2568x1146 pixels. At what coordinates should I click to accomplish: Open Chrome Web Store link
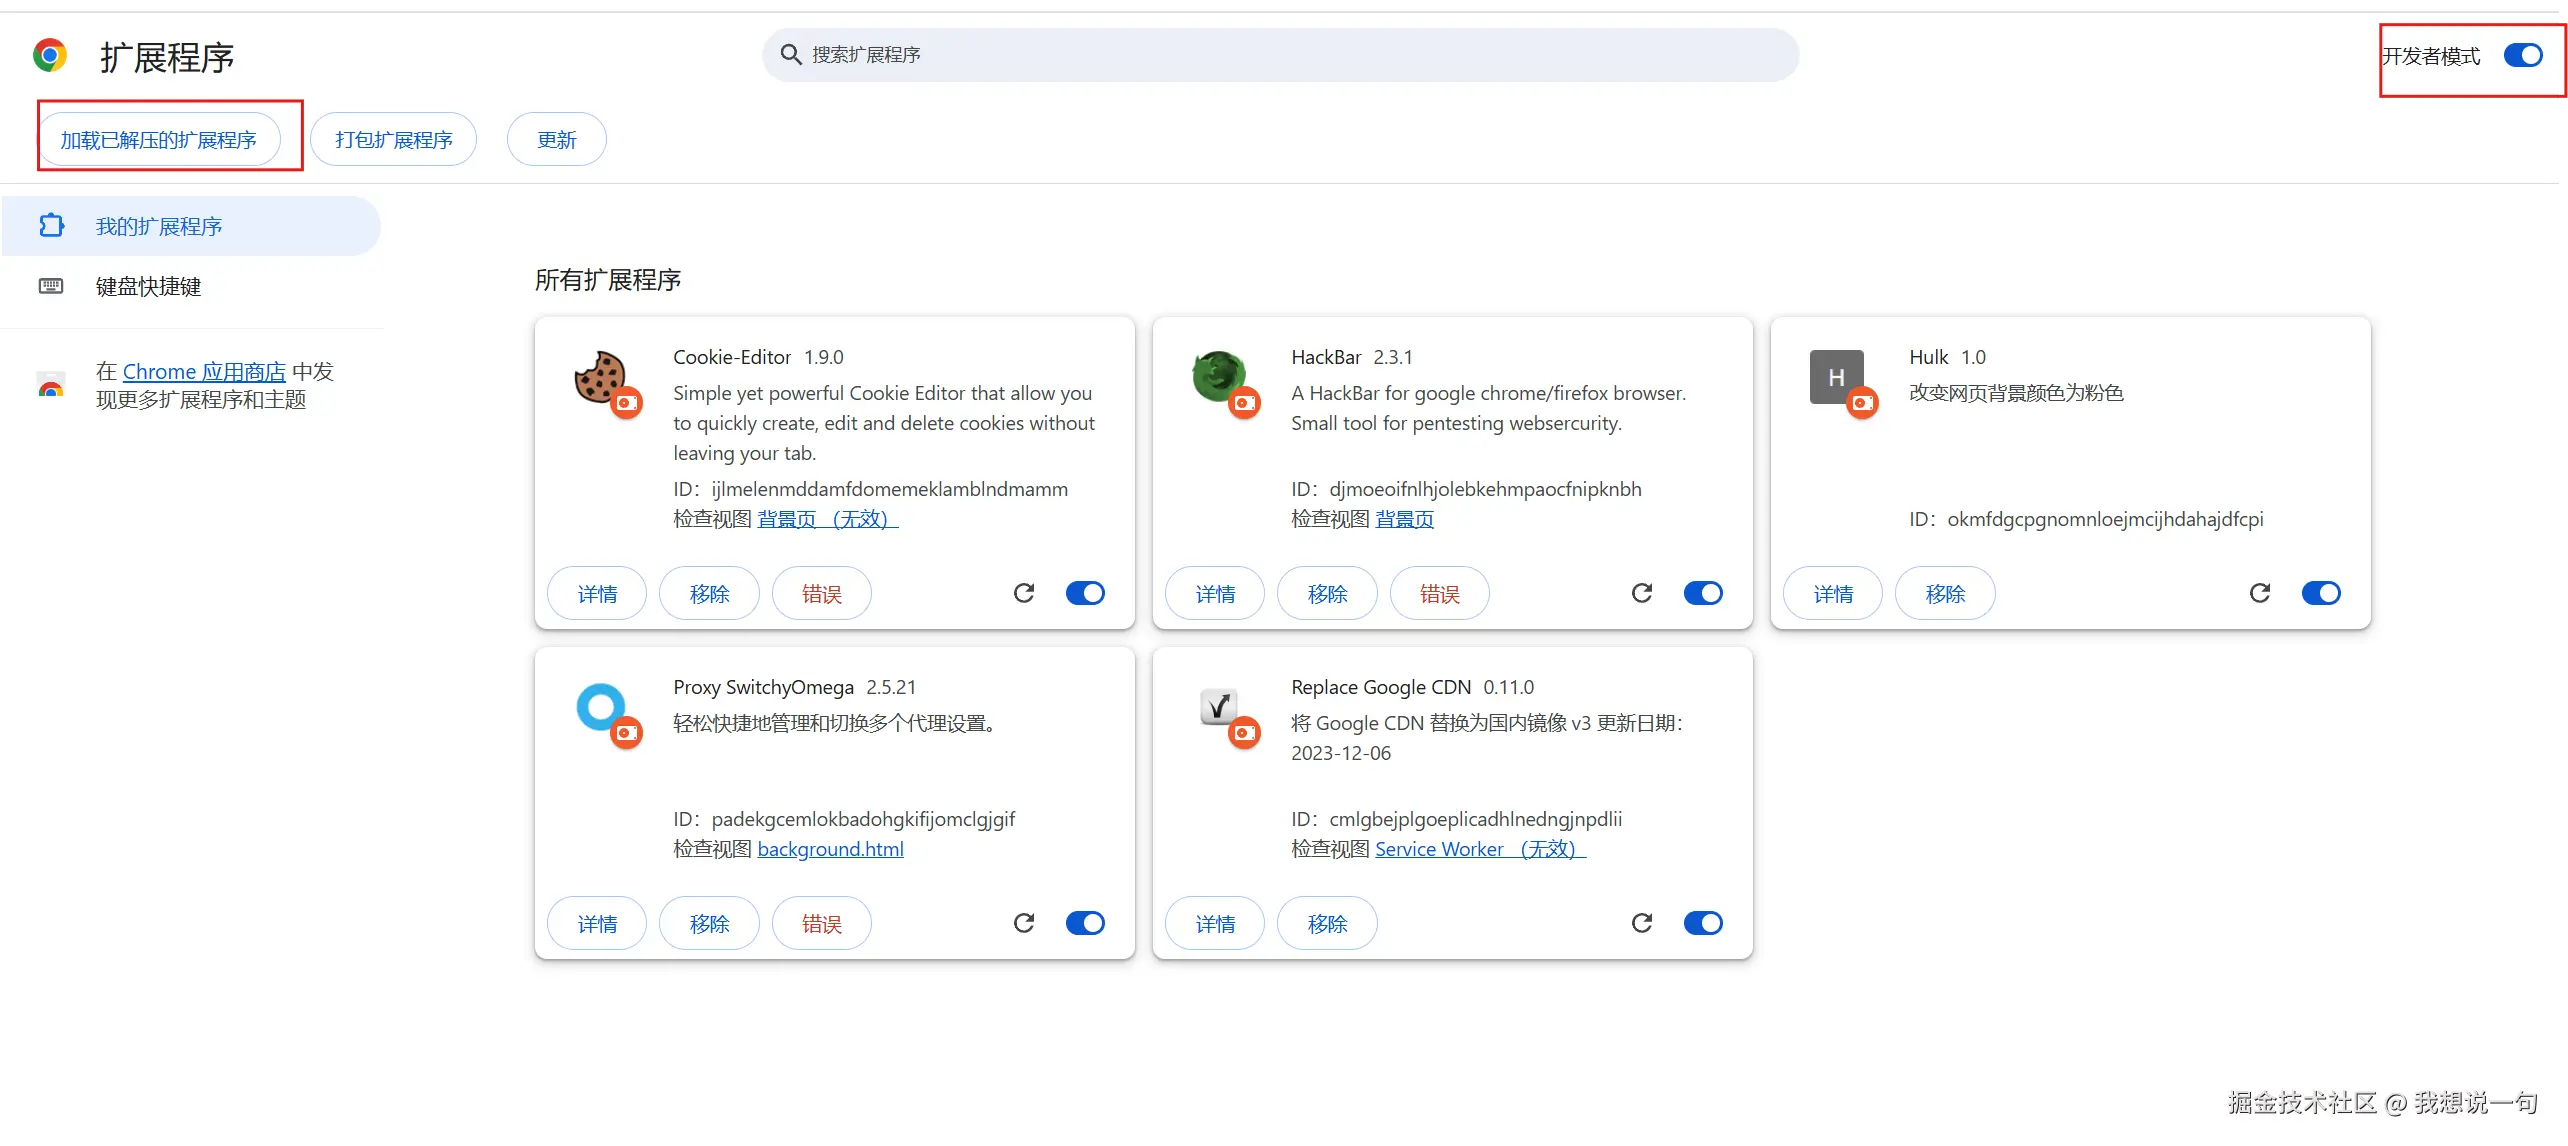pos(204,372)
